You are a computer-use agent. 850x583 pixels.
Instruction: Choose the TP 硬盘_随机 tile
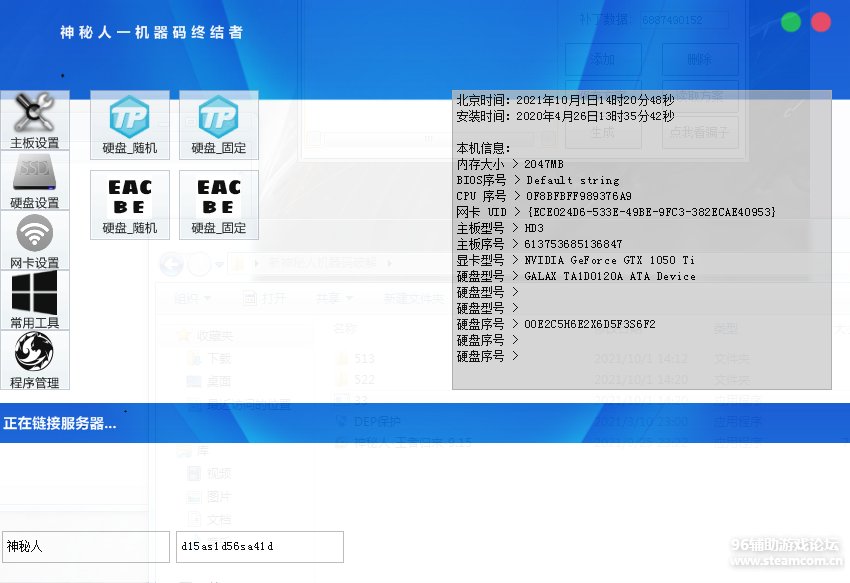[129, 124]
